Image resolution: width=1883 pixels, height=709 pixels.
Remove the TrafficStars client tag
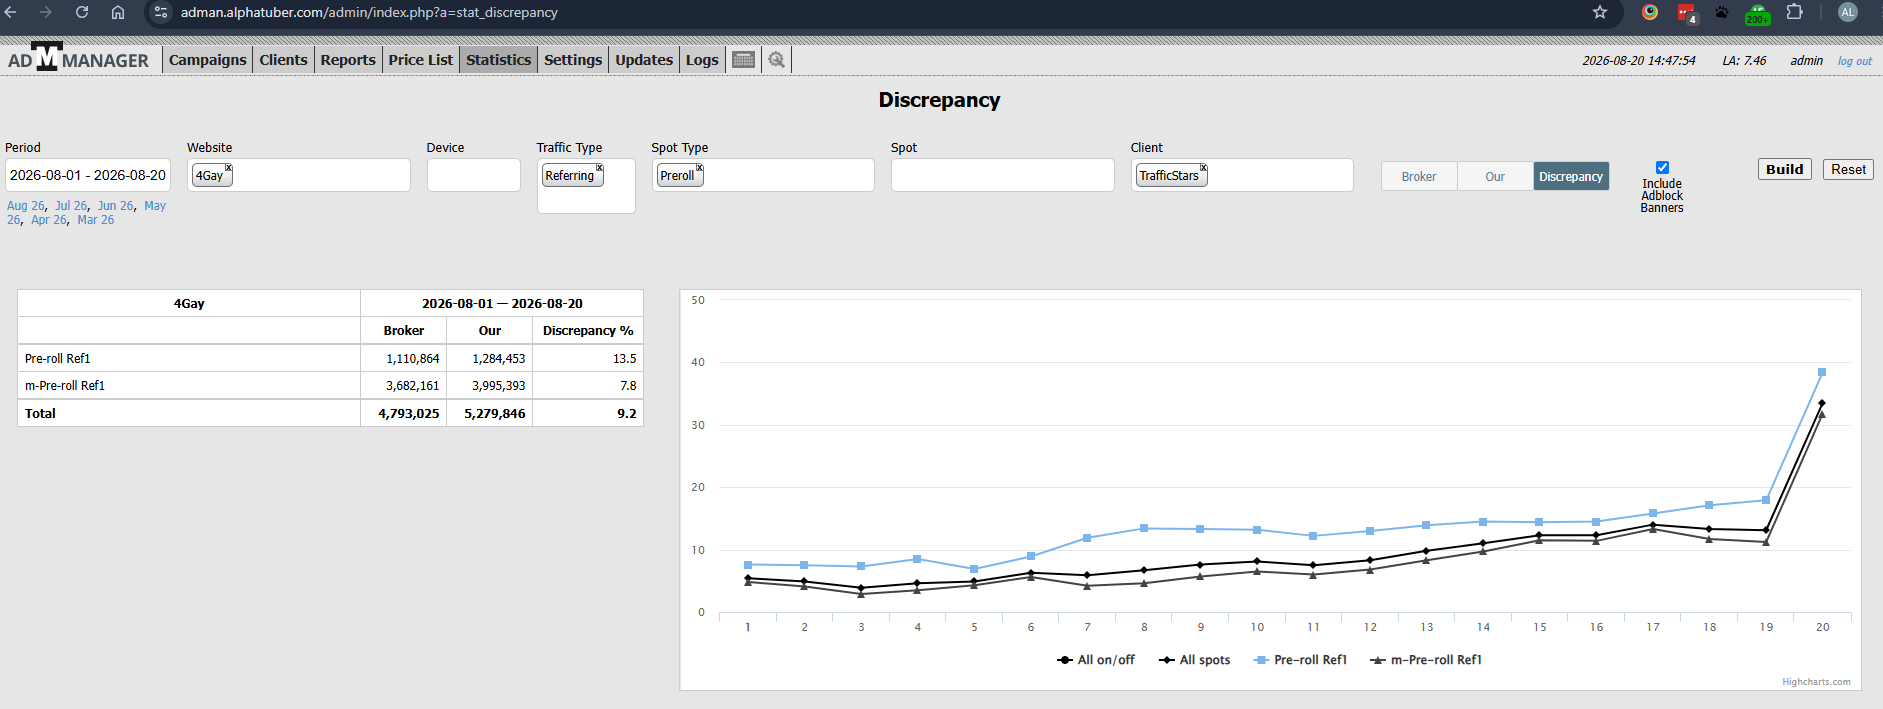click(1204, 168)
